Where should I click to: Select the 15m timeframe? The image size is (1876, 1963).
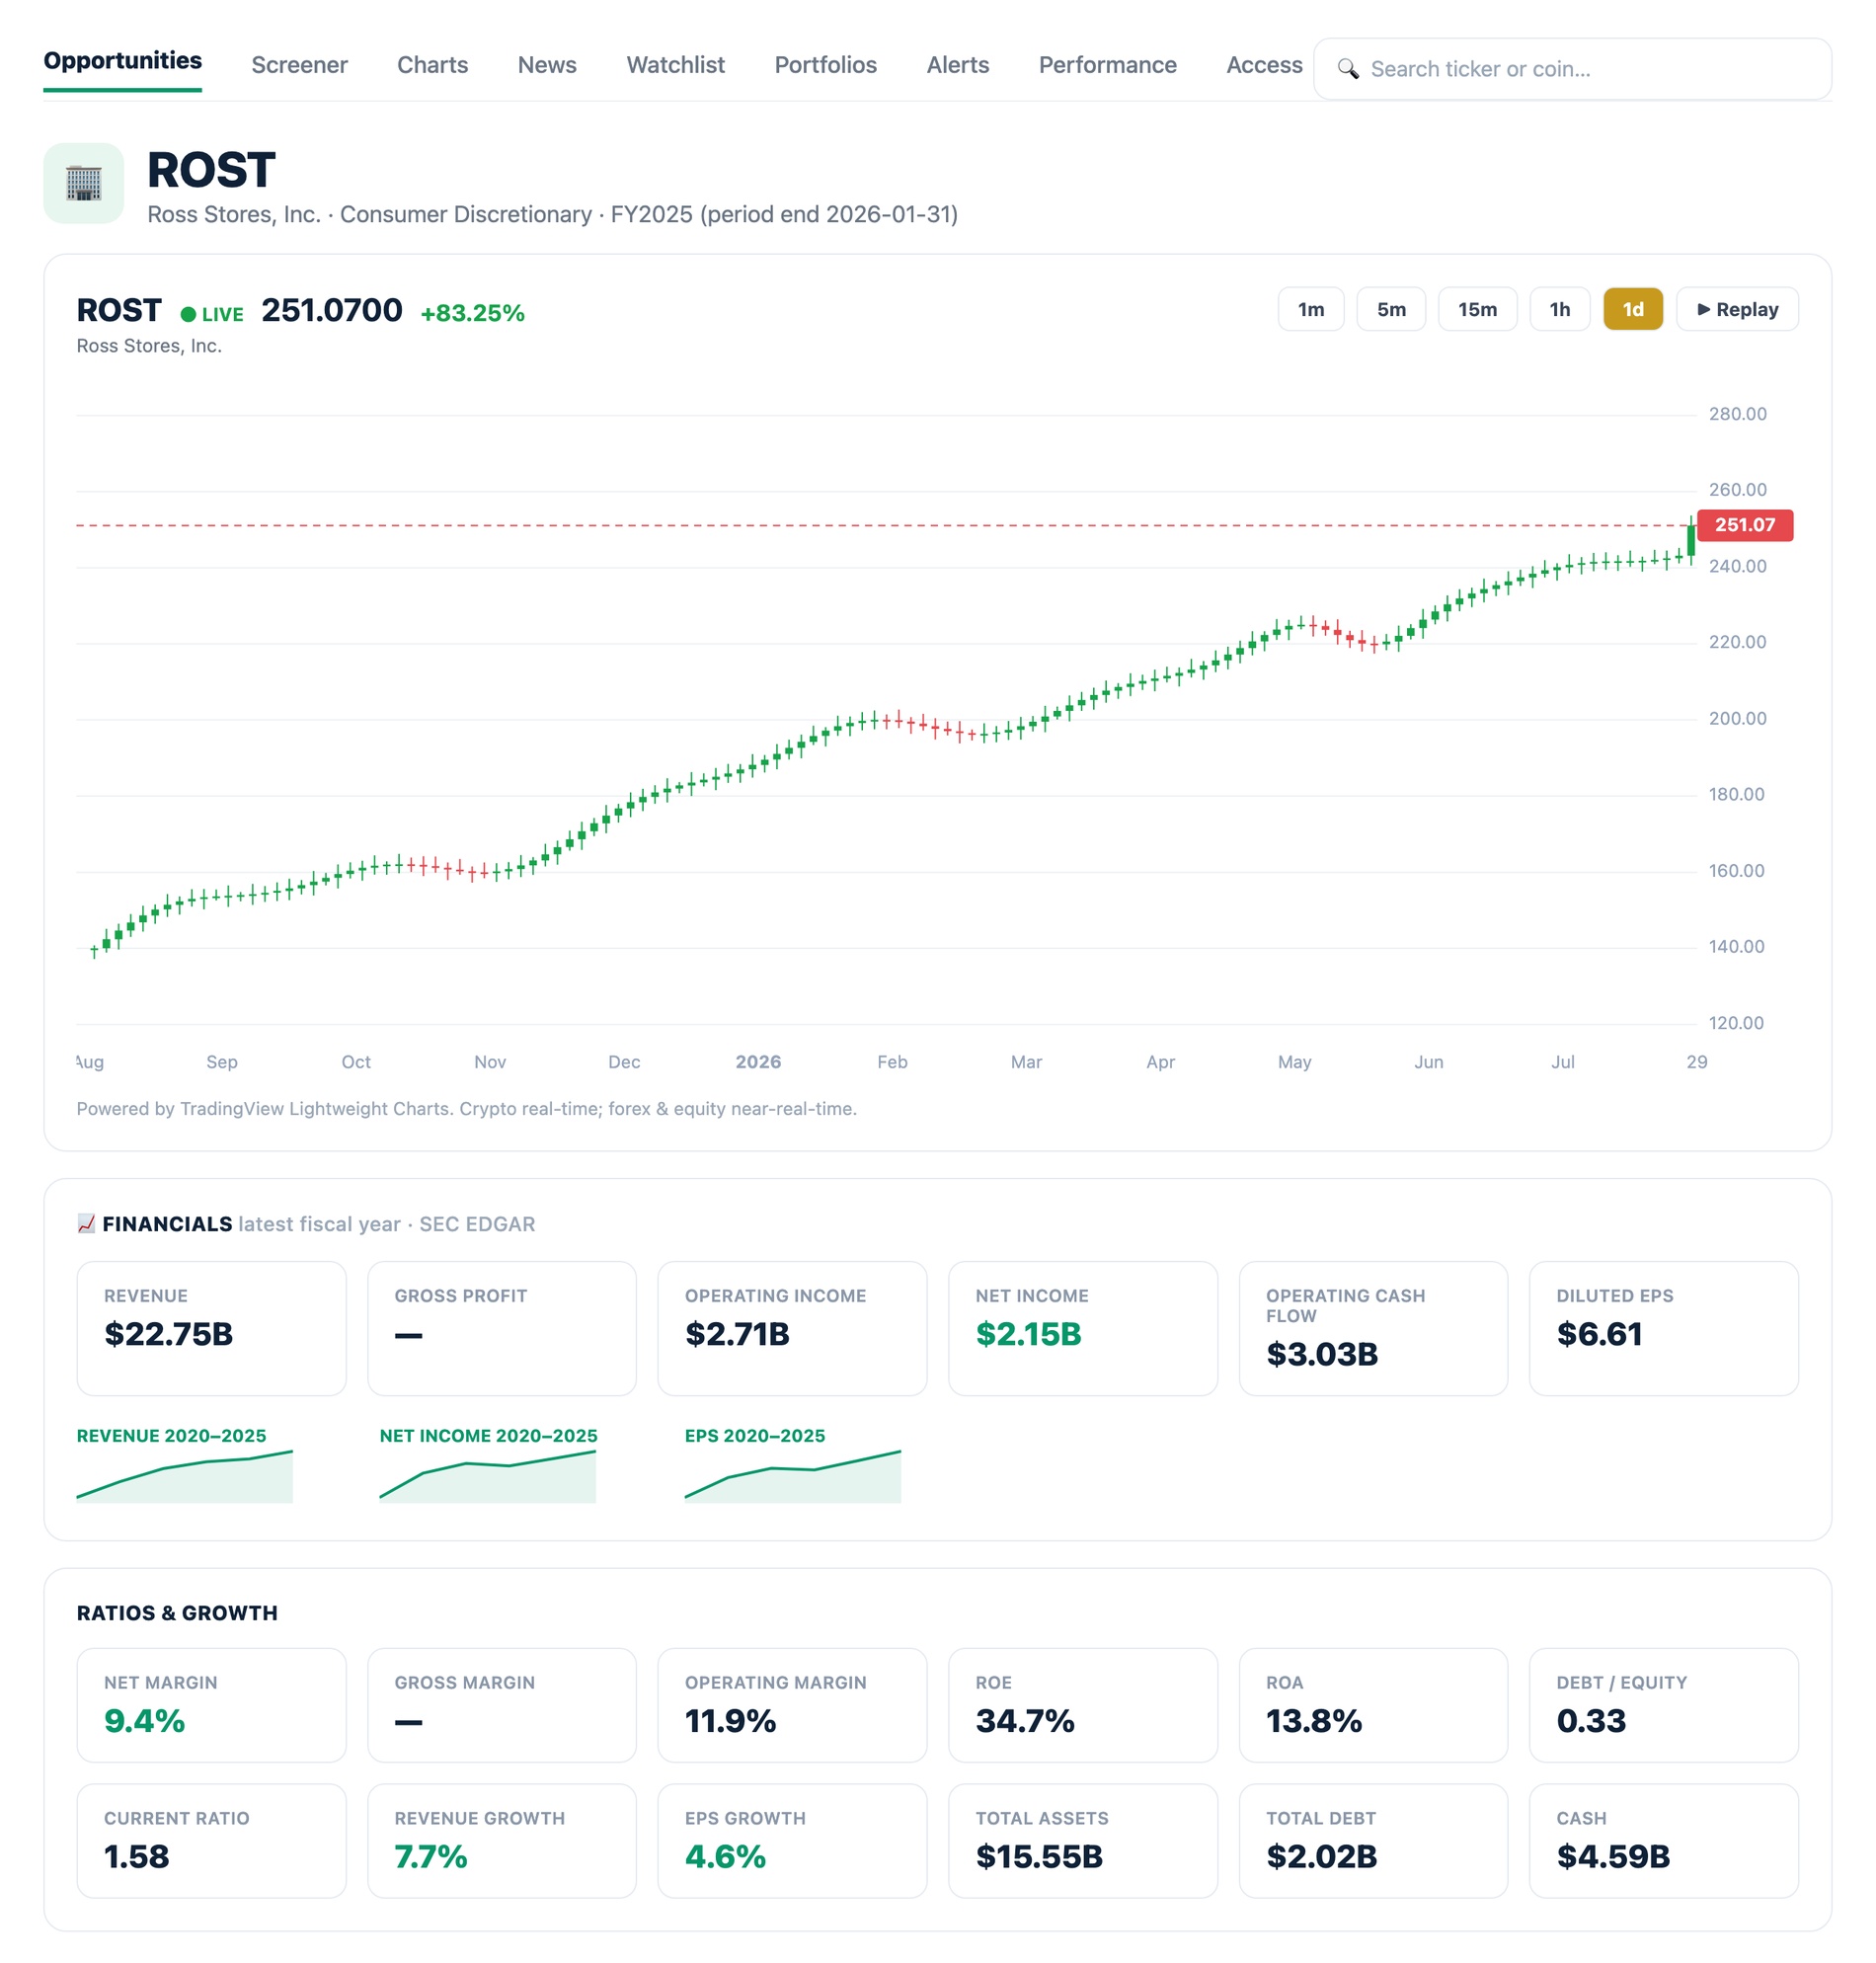click(1477, 309)
